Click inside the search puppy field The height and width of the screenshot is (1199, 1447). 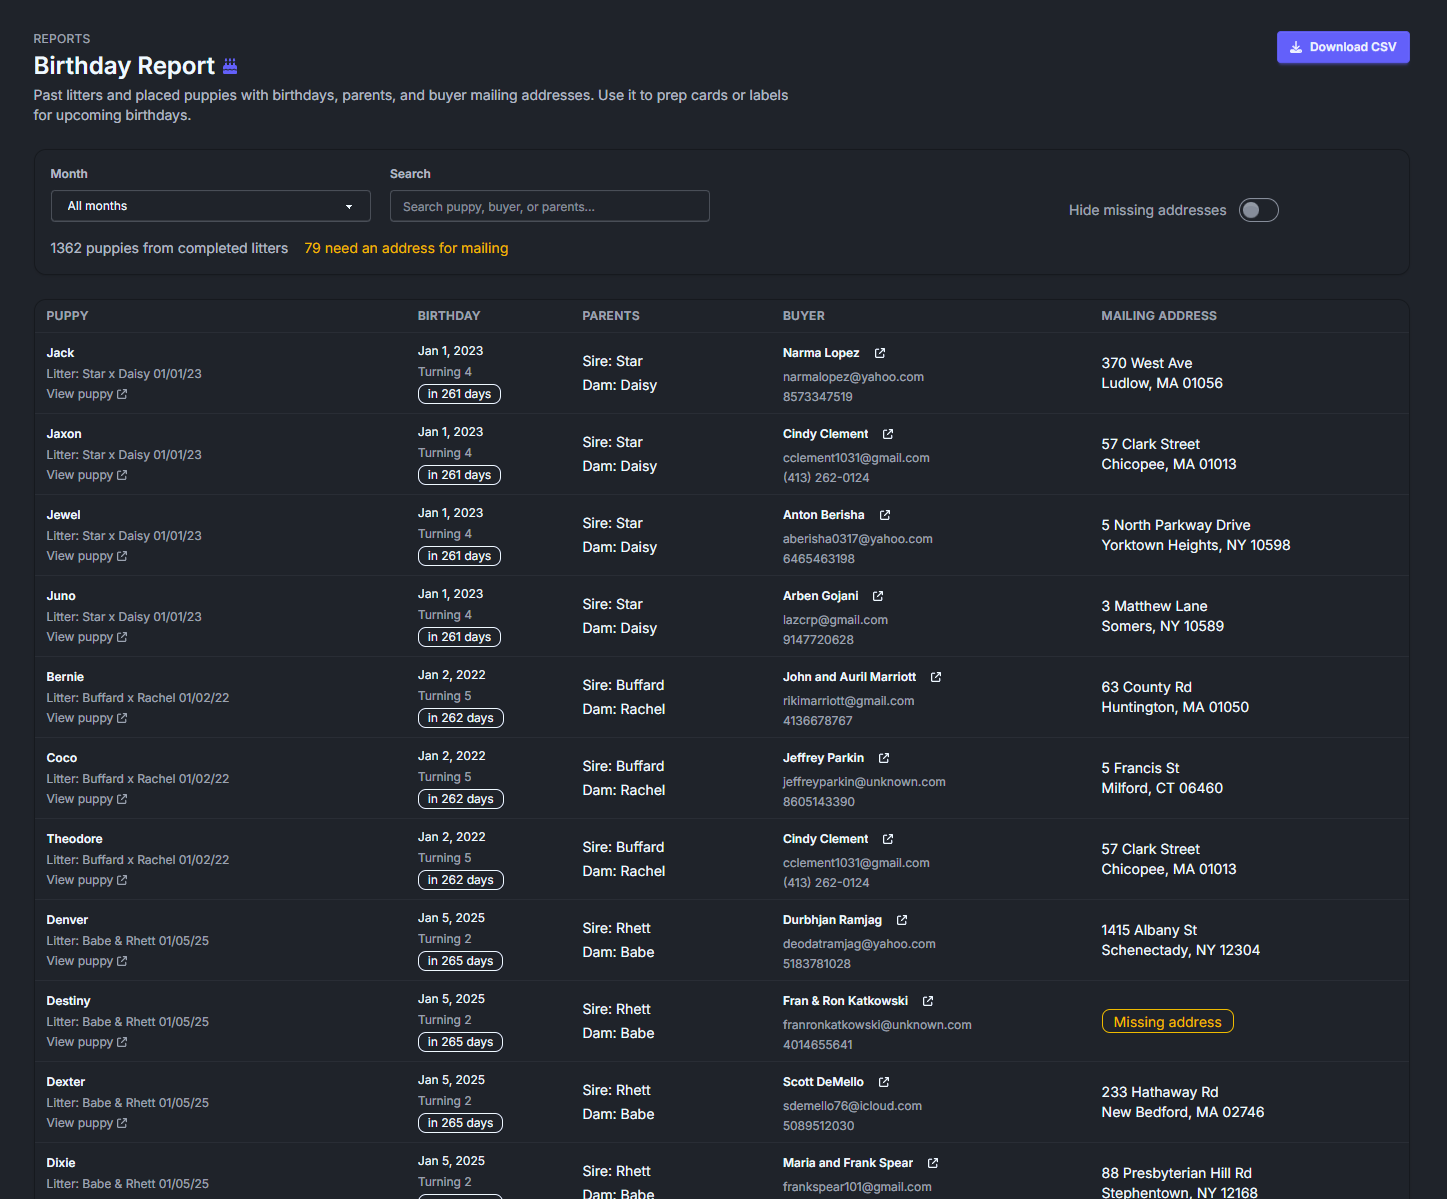pos(549,206)
